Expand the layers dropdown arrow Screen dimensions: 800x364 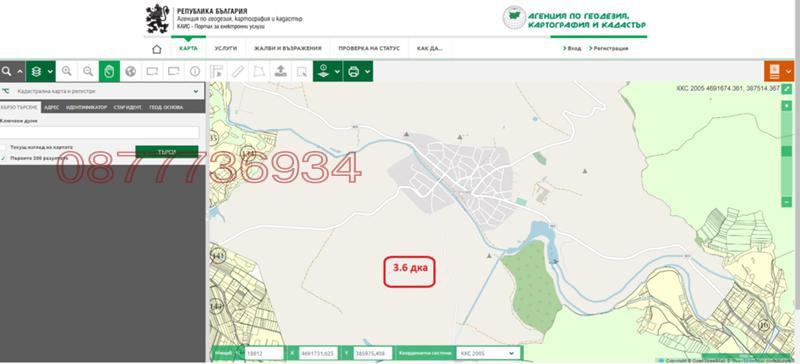[x=50, y=71]
